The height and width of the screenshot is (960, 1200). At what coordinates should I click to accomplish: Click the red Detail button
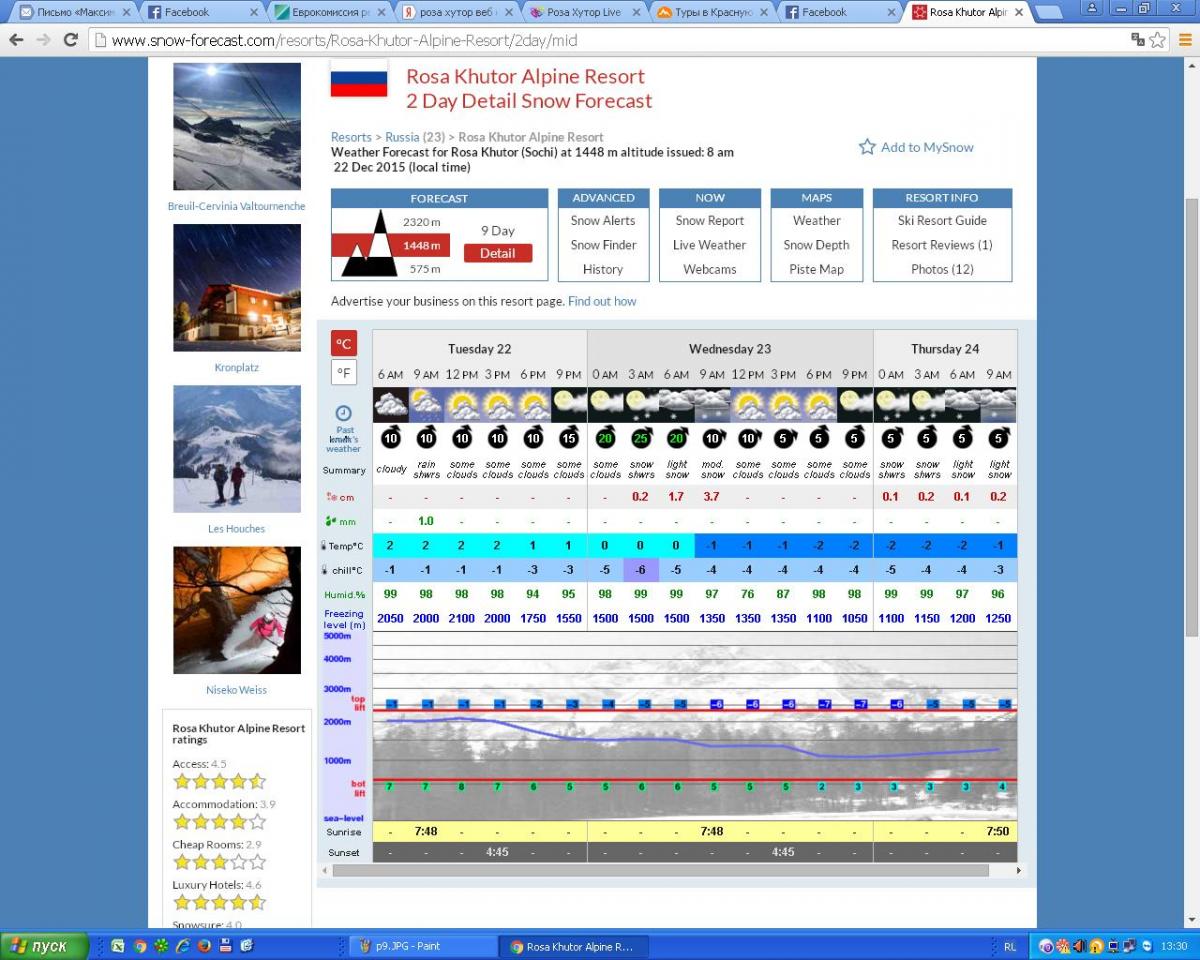(498, 253)
